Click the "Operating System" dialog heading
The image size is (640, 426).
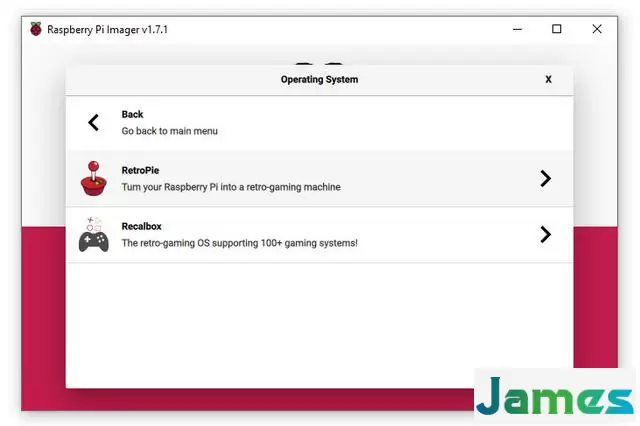click(x=319, y=80)
